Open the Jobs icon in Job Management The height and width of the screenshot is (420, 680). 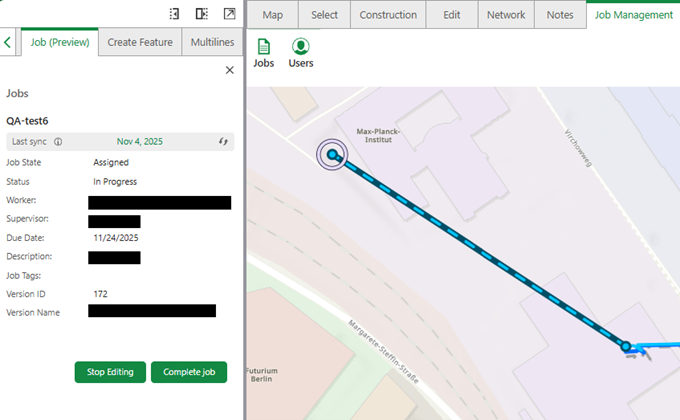(264, 53)
